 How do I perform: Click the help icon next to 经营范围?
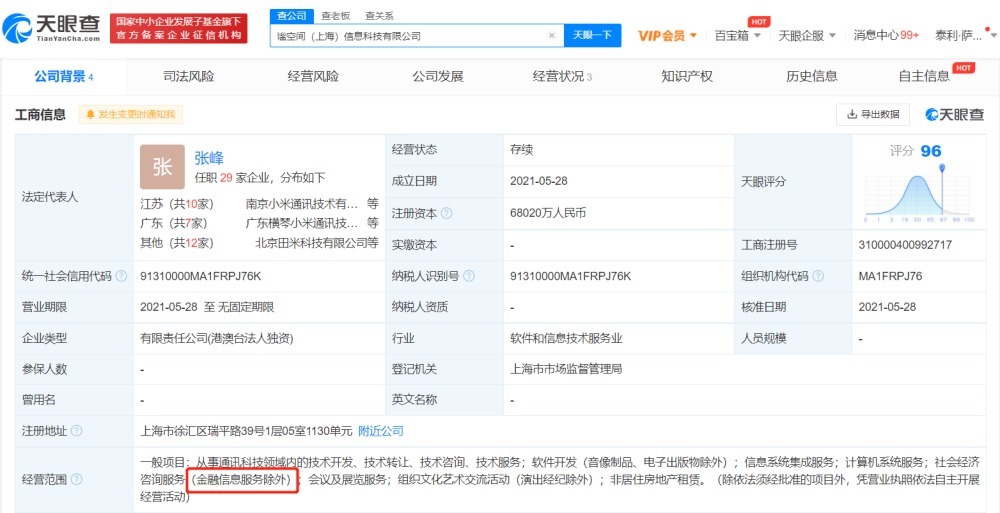click(x=77, y=479)
